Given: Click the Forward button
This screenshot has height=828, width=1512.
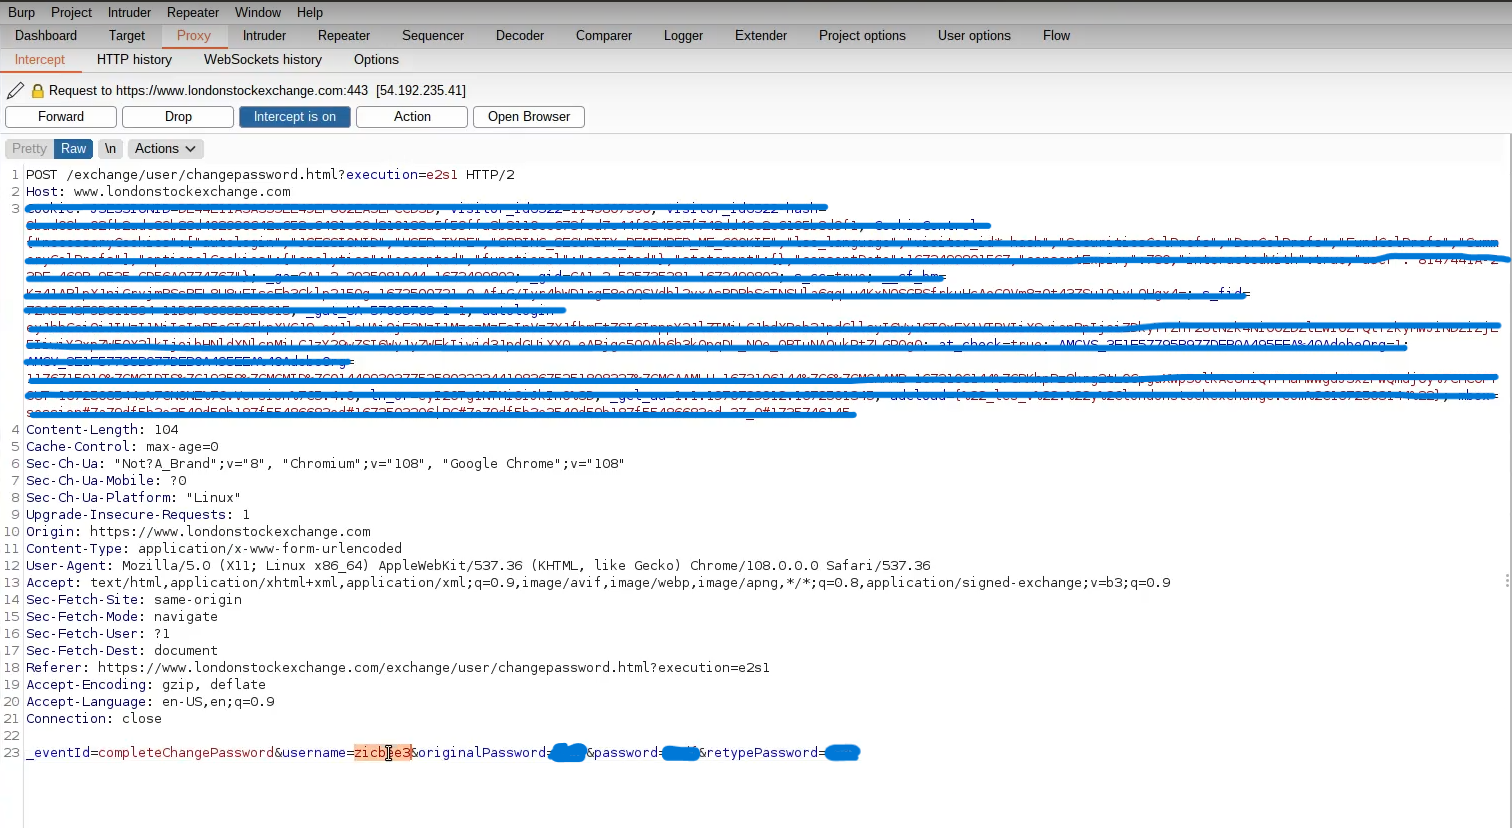Looking at the screenshot, I should [x=61, y=117].
